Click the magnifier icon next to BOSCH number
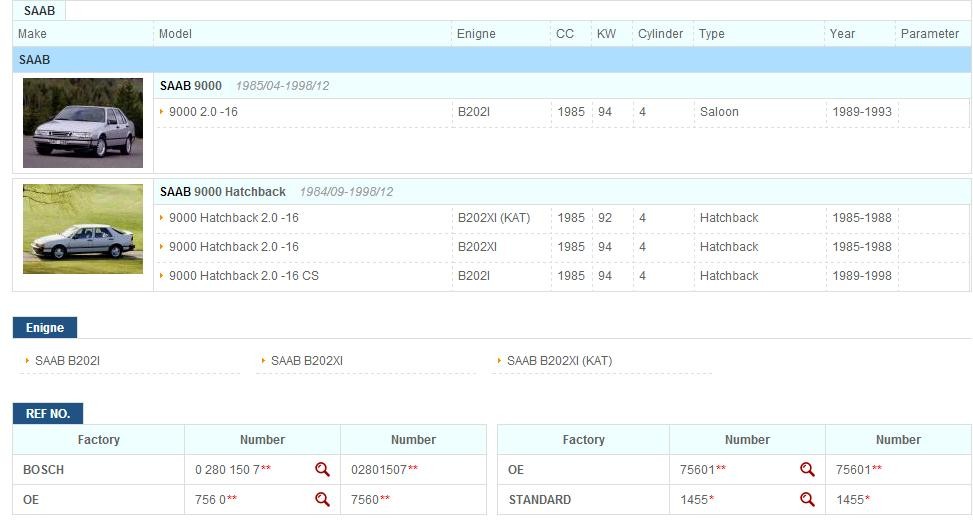 [322, 469]
